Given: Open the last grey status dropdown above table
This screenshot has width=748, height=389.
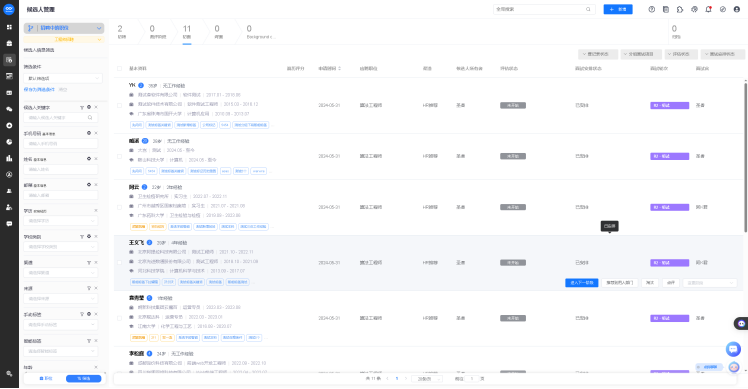Looking at the screenshot, I should [722, 54].
